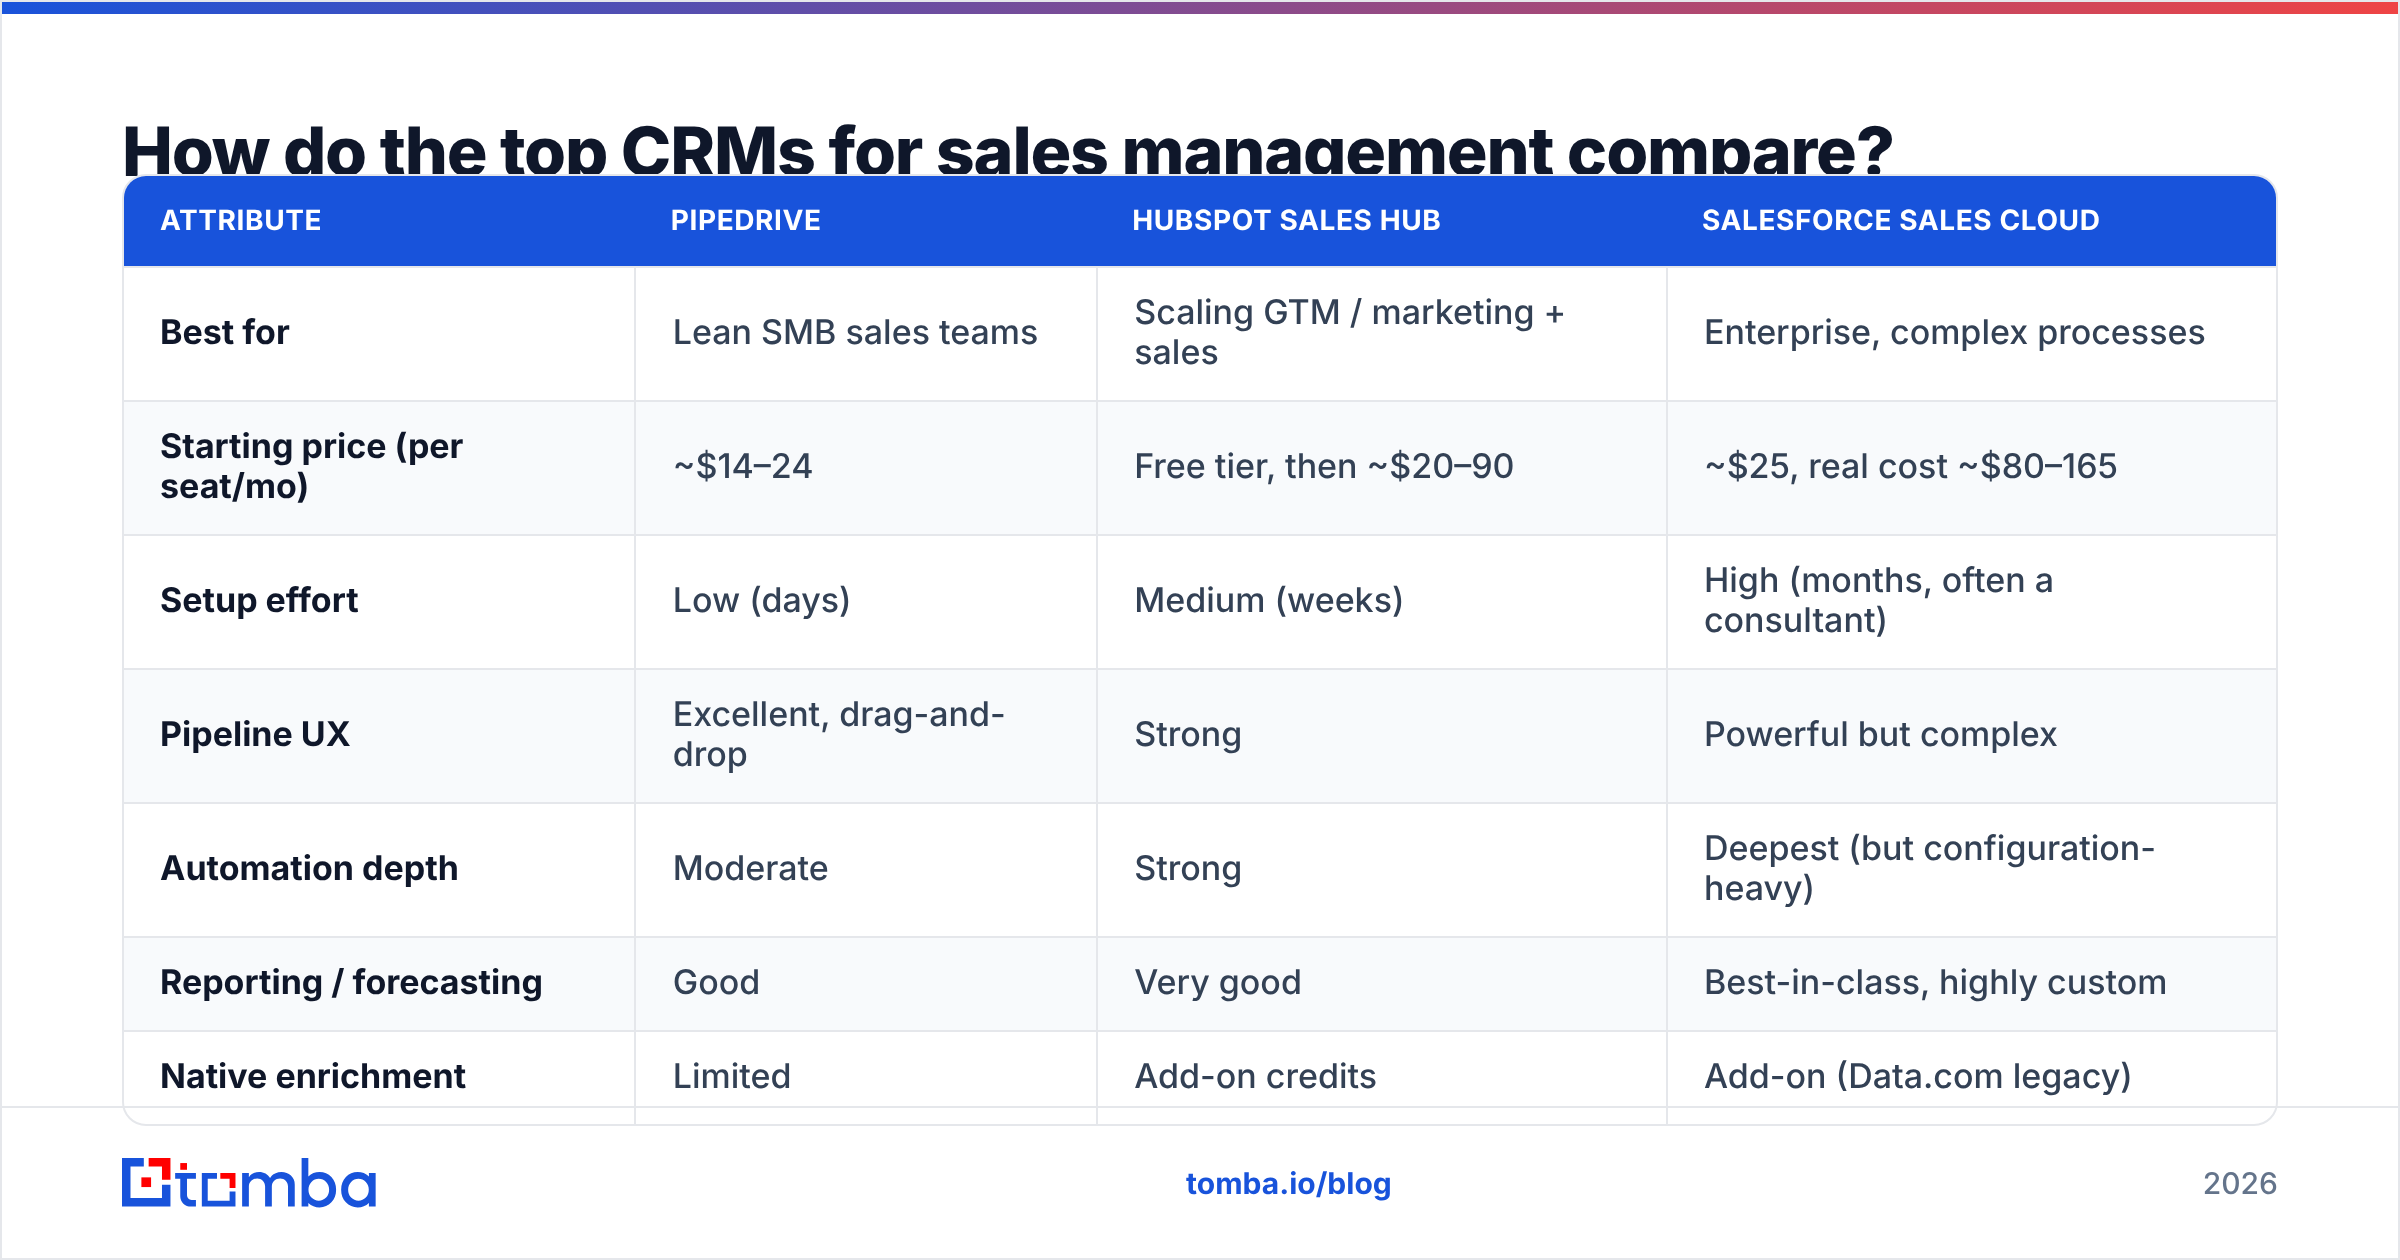Screen dimensions: 2400x1260
Task: Click the 2026 year label
Action: coord(2240,1184)
